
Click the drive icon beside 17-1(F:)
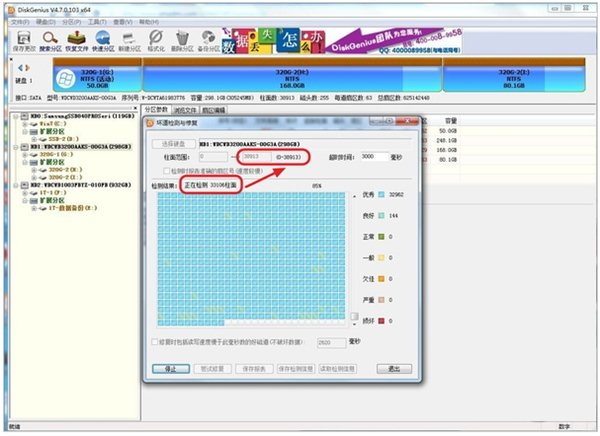34,193
